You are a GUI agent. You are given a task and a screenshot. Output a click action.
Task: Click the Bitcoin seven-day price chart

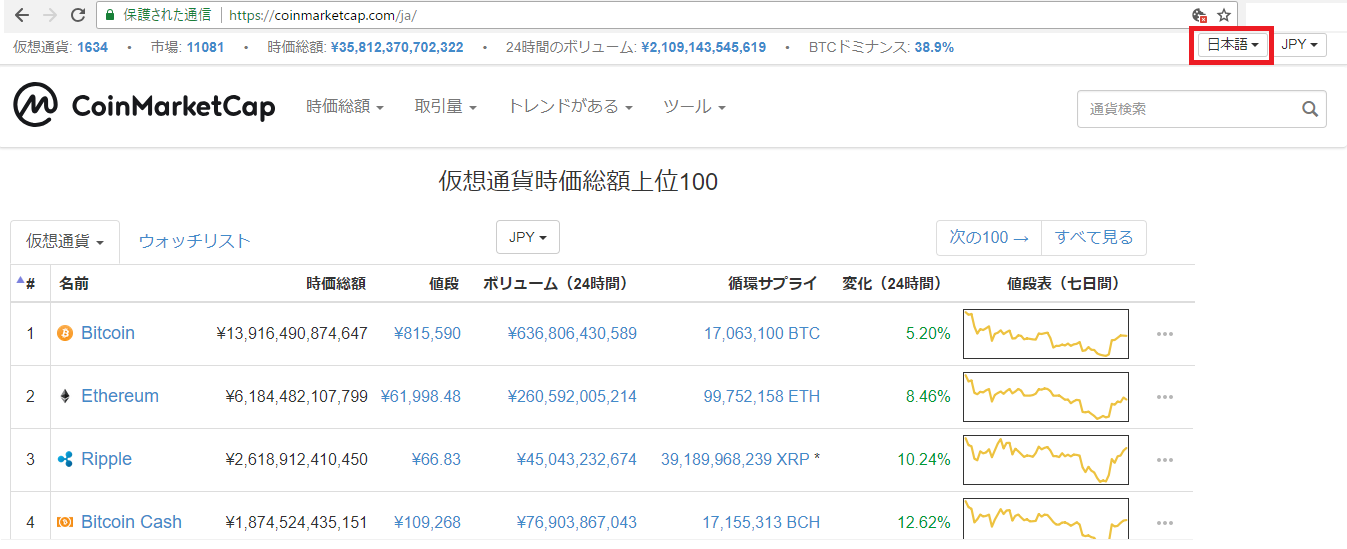click(x=1045, y=334)
